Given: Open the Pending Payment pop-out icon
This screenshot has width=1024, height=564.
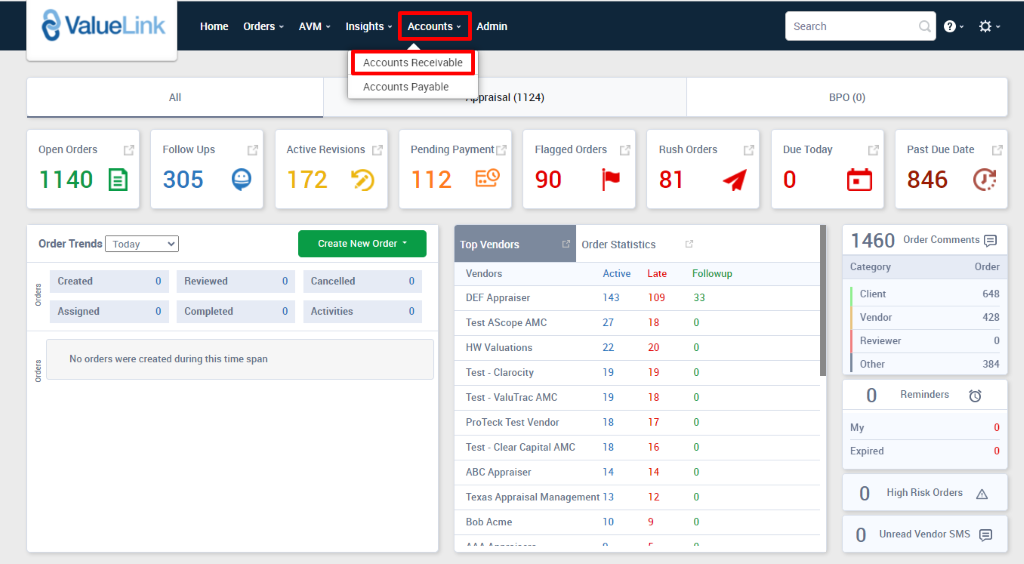Looking at the screenshot, I should tap(501, 150).
